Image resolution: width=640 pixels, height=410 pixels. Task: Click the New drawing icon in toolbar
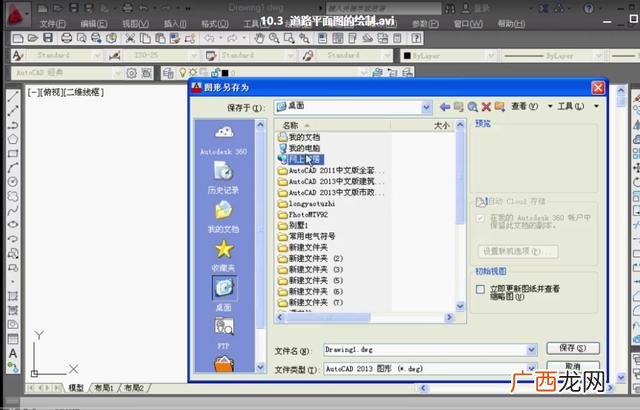(18, 38)
